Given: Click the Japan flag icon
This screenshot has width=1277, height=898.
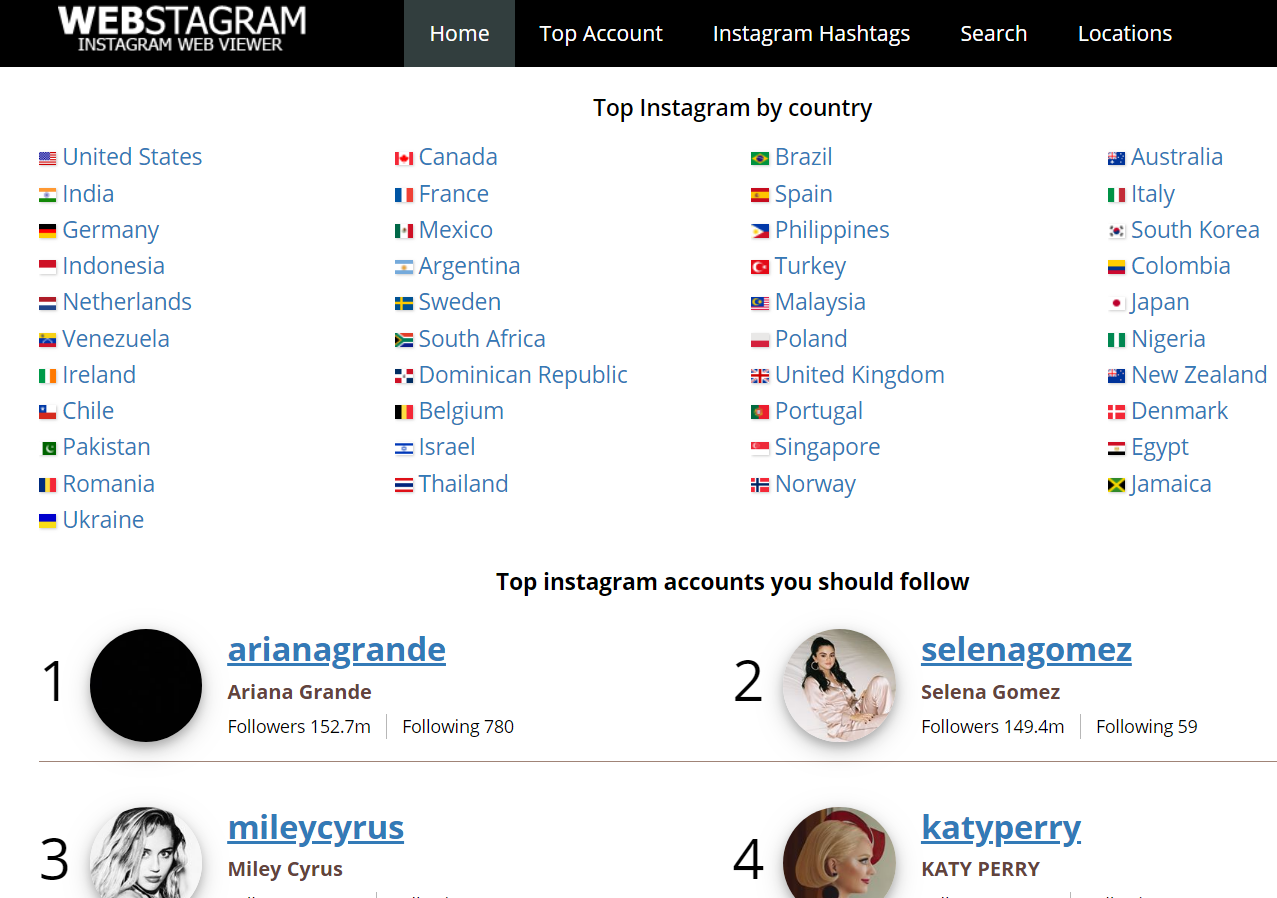Looking at the screenshot, I should pos(1117,303).
